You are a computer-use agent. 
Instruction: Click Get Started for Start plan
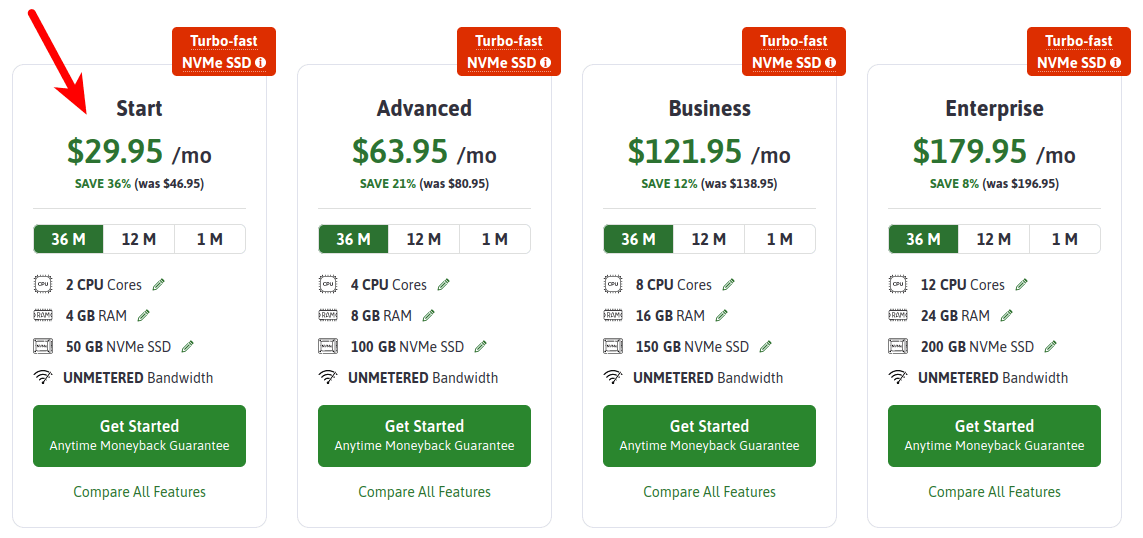point(139,435)
